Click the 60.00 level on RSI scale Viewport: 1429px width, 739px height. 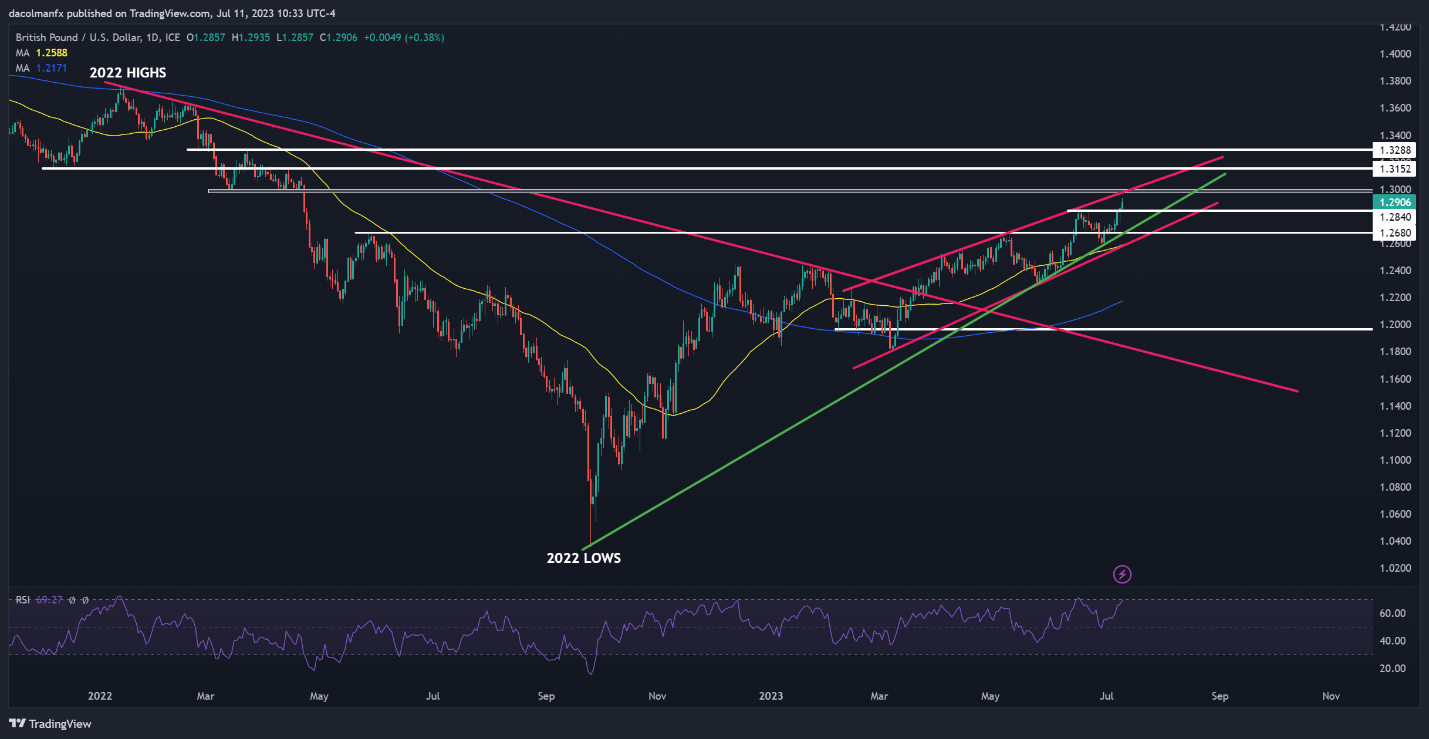click(1392, 613)
